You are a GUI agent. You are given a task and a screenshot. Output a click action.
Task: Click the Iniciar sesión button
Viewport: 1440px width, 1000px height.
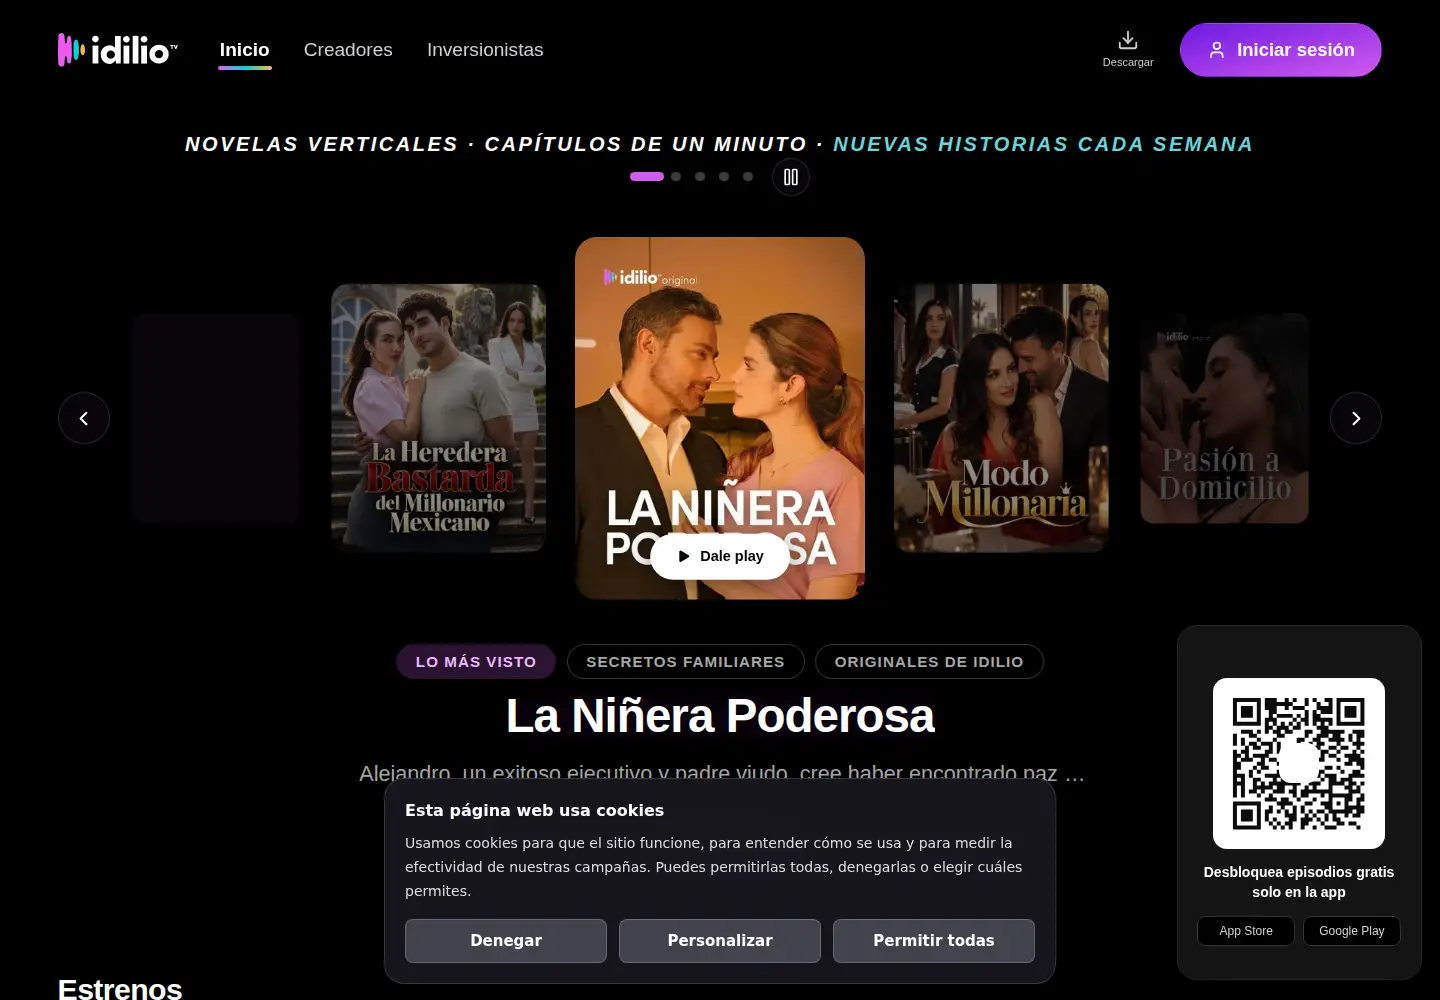coord(1281,50)
